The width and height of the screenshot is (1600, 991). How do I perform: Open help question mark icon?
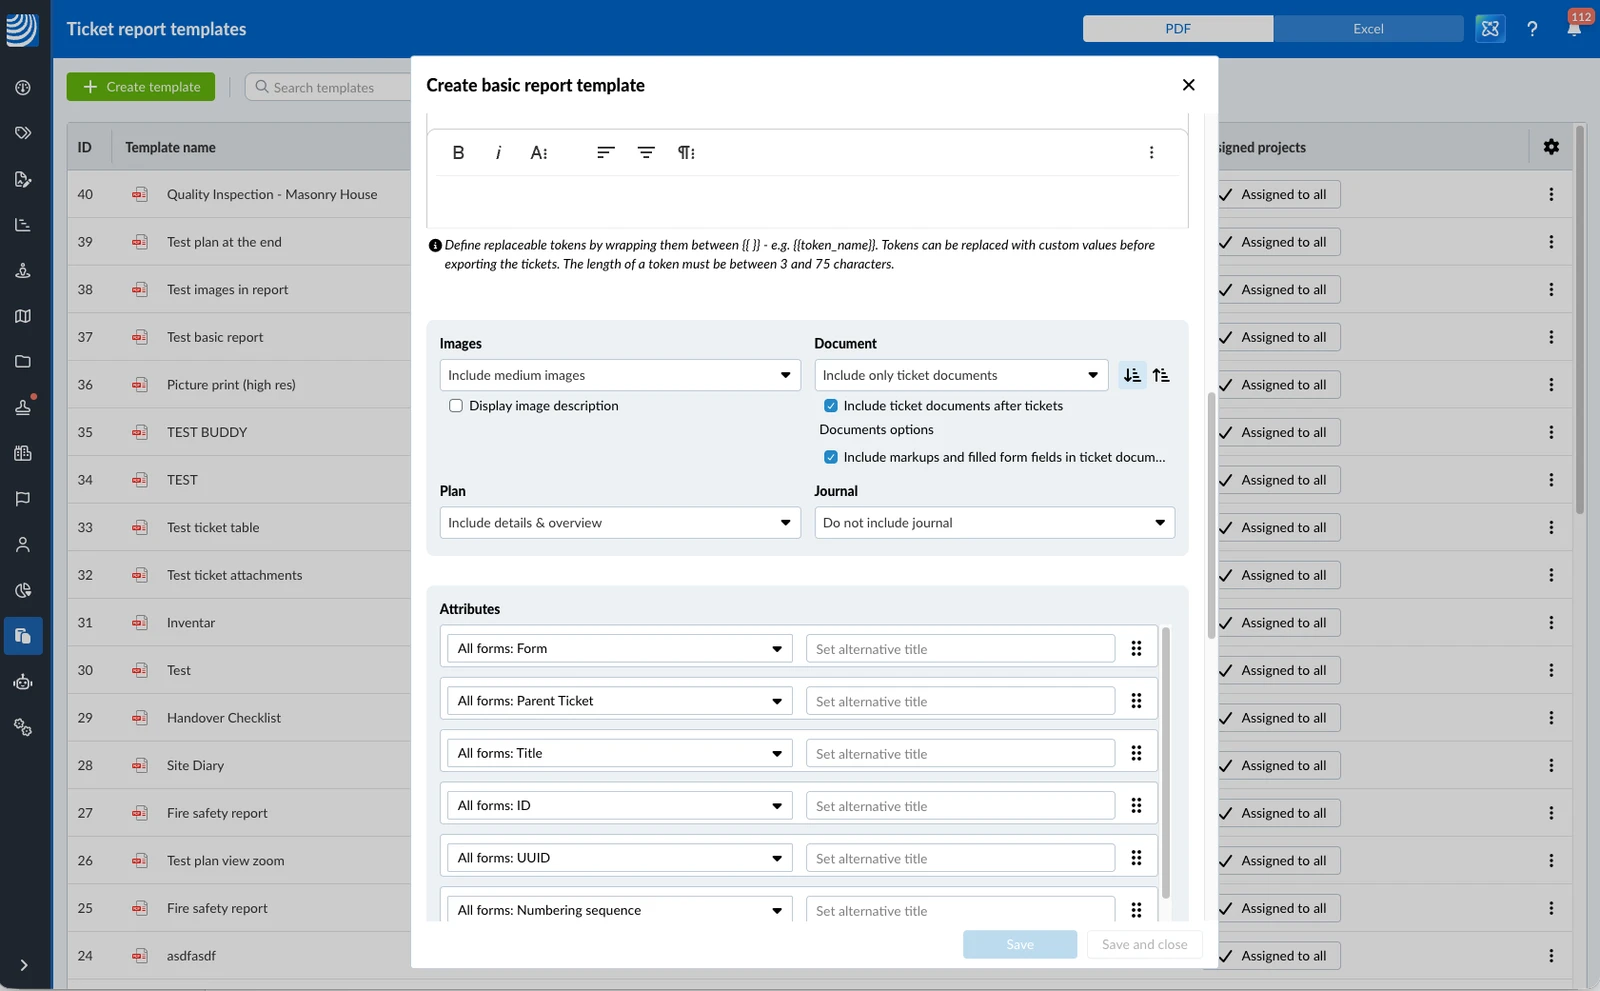(1532, 29)
